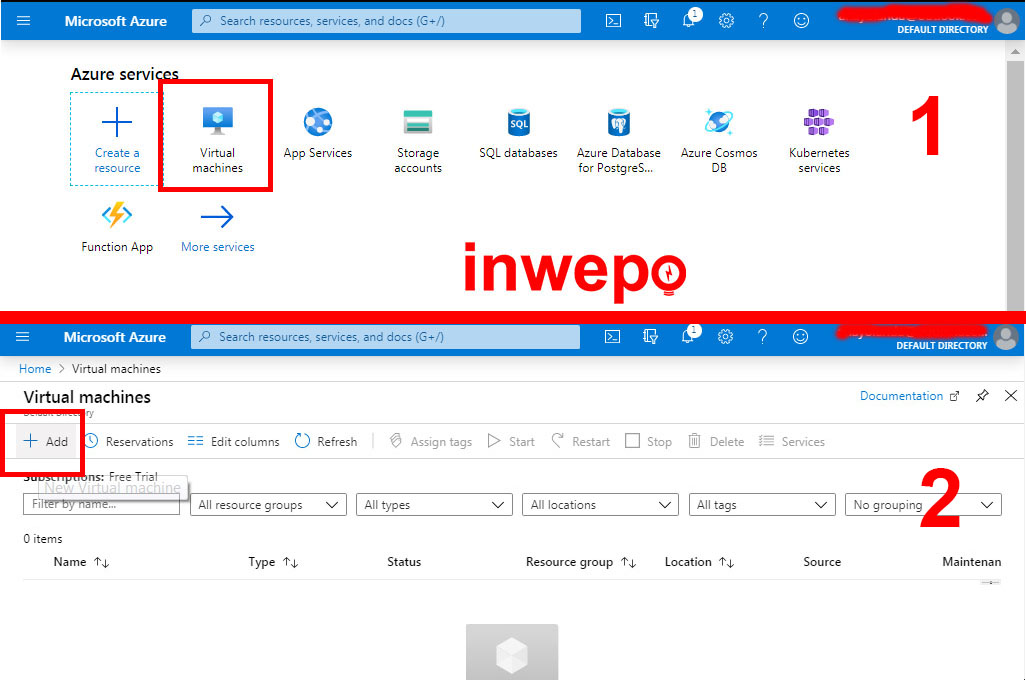
Task: Click Edit columns
Action: [234, 442]
